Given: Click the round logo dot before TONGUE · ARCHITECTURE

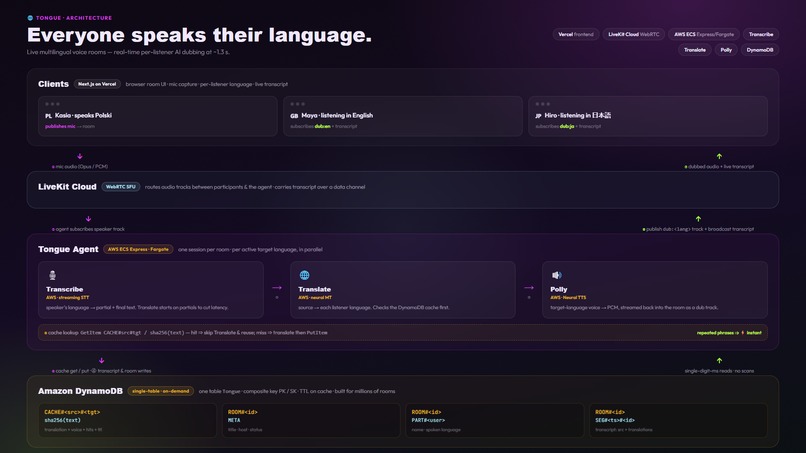Looking at the screenshot, I should (x=30, y=18).
